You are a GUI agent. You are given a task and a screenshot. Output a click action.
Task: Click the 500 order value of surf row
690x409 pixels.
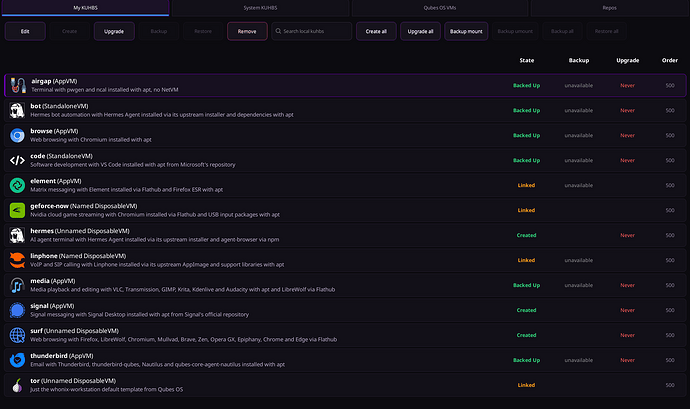click(x=670, y=335)
